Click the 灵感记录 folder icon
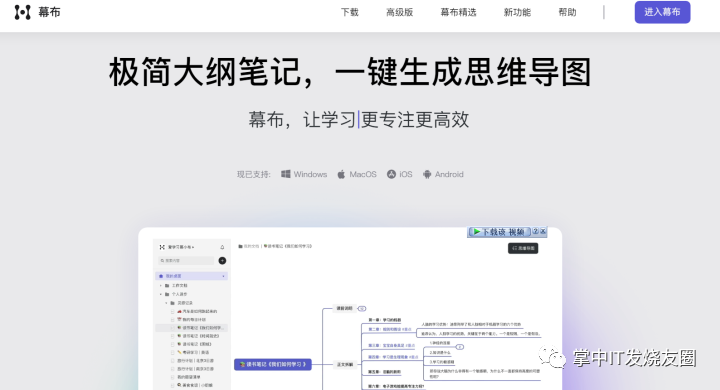The width and height of the screenshot is (720, 390). point(173,303)
